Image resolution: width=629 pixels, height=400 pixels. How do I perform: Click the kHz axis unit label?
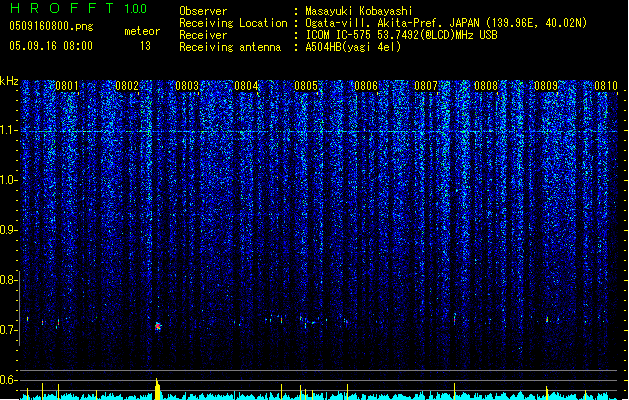coord(9,81)
